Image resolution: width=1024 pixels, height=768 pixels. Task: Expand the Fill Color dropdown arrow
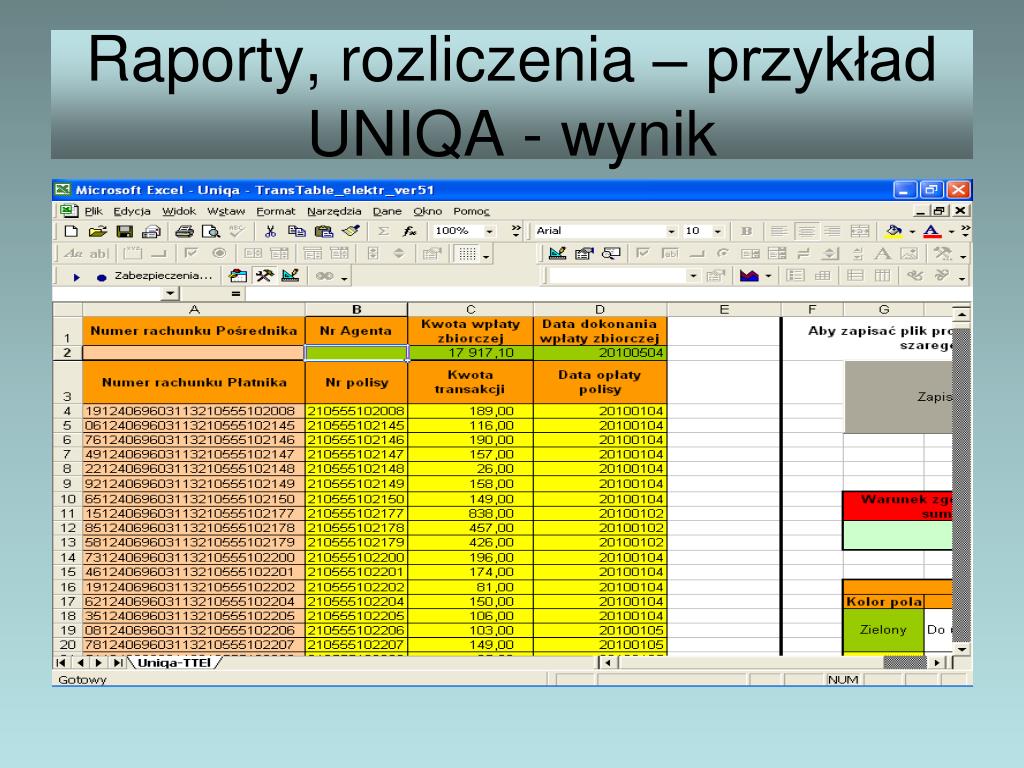[x=912, y=231]
